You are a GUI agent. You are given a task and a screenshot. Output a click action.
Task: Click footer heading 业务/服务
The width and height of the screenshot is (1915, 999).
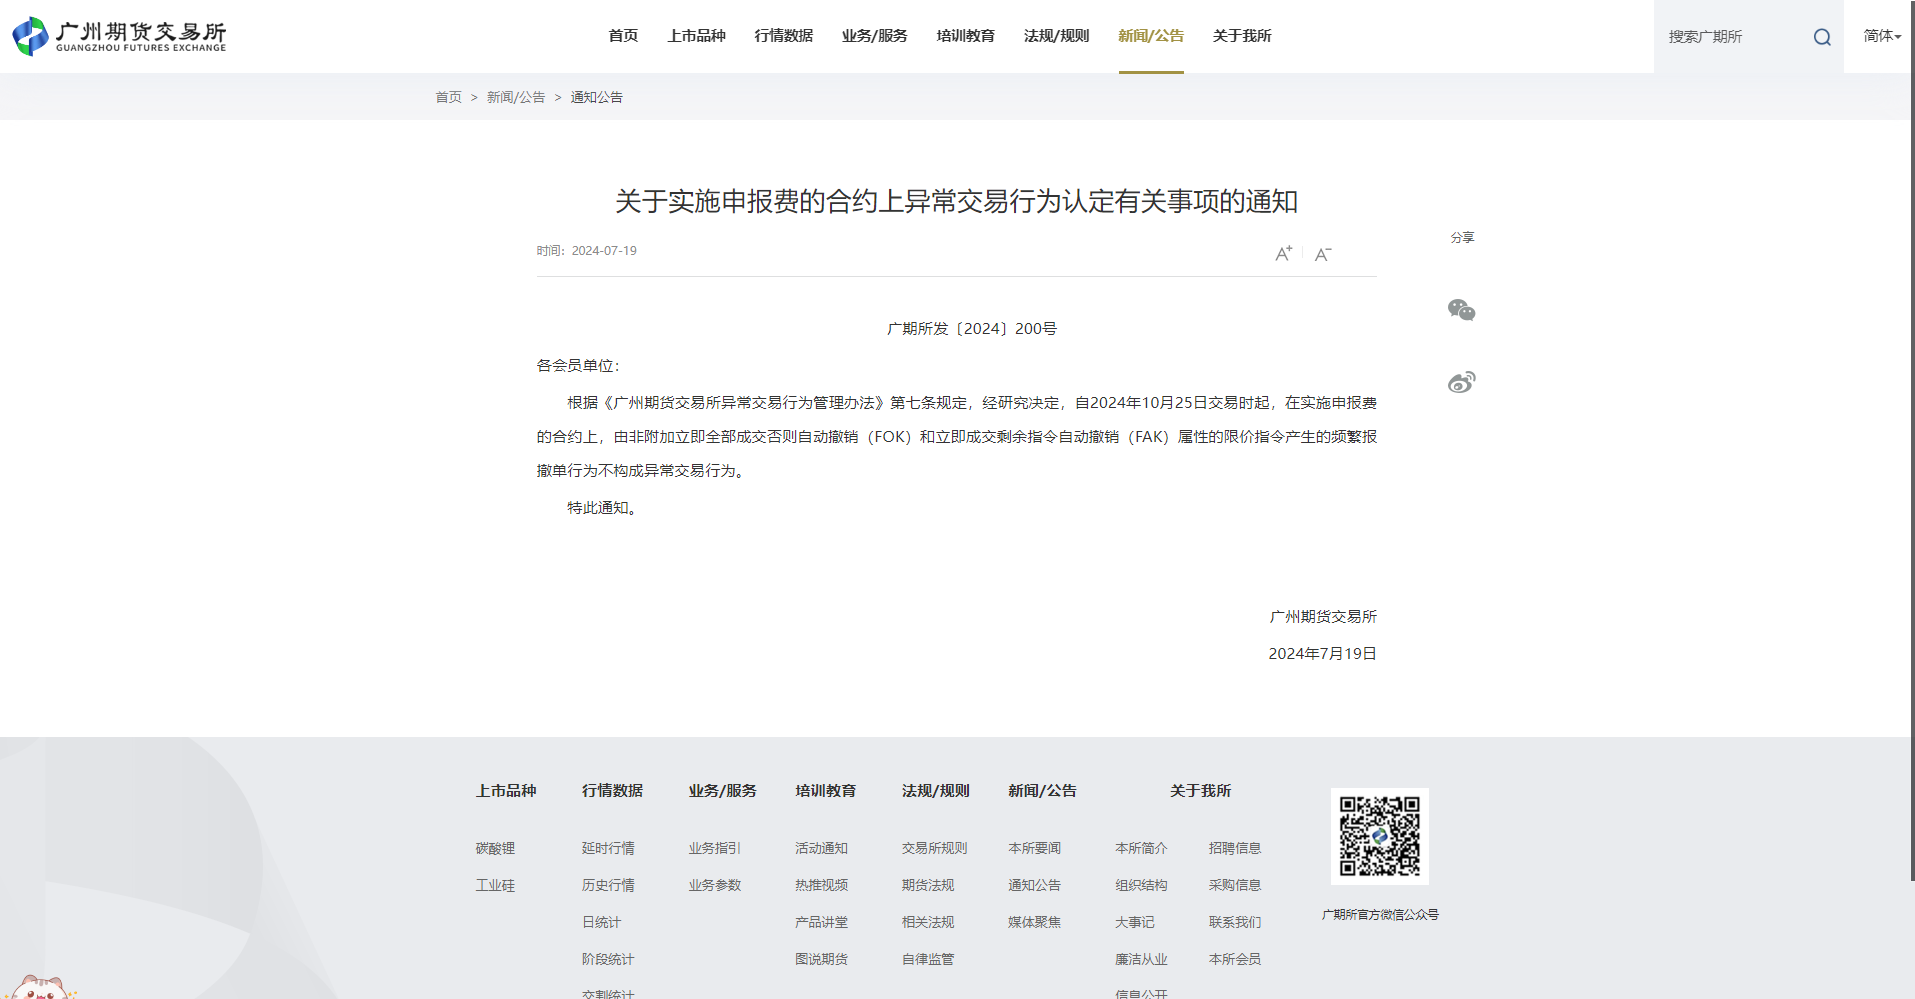(x=722, y=791)
